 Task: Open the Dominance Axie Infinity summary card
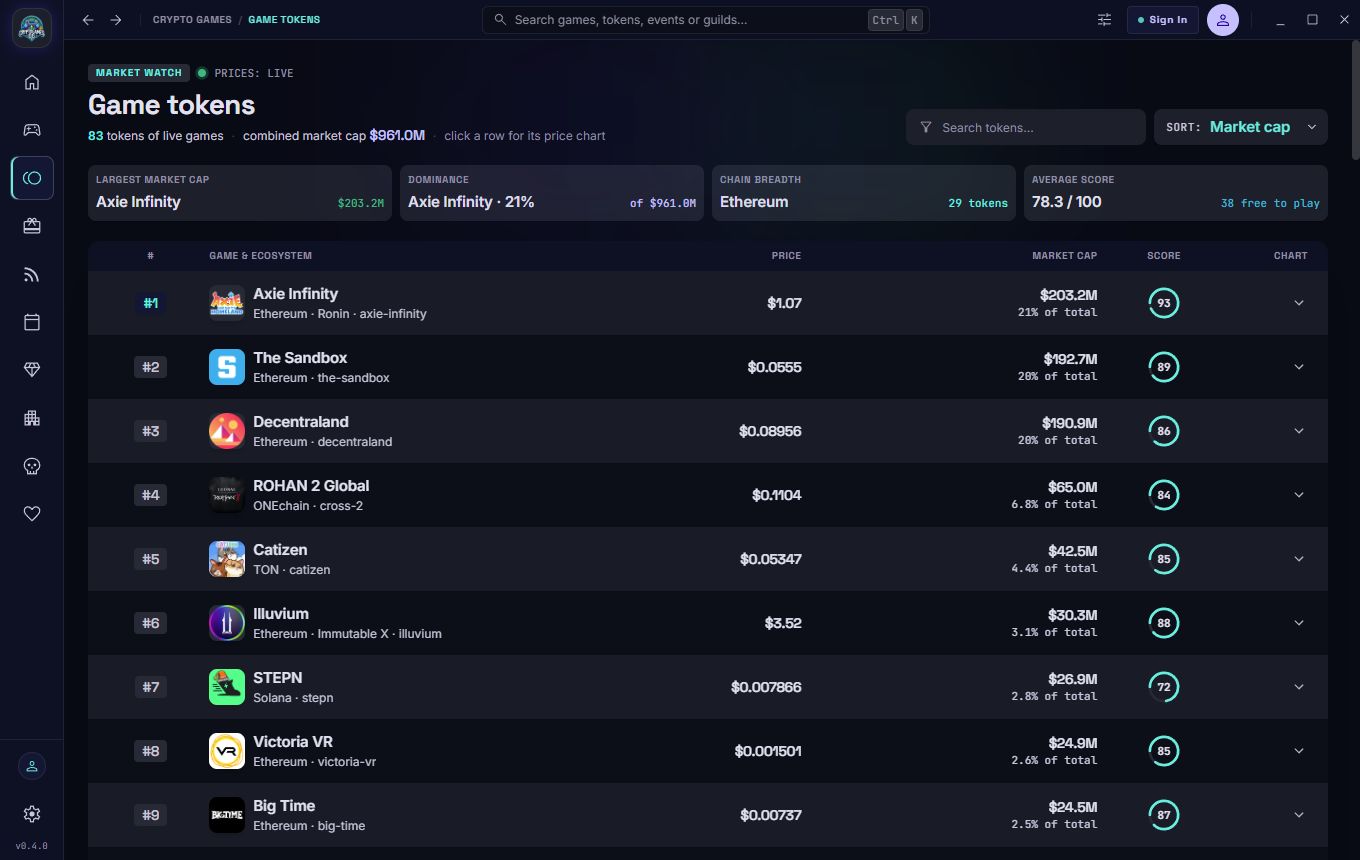[552, 193]
